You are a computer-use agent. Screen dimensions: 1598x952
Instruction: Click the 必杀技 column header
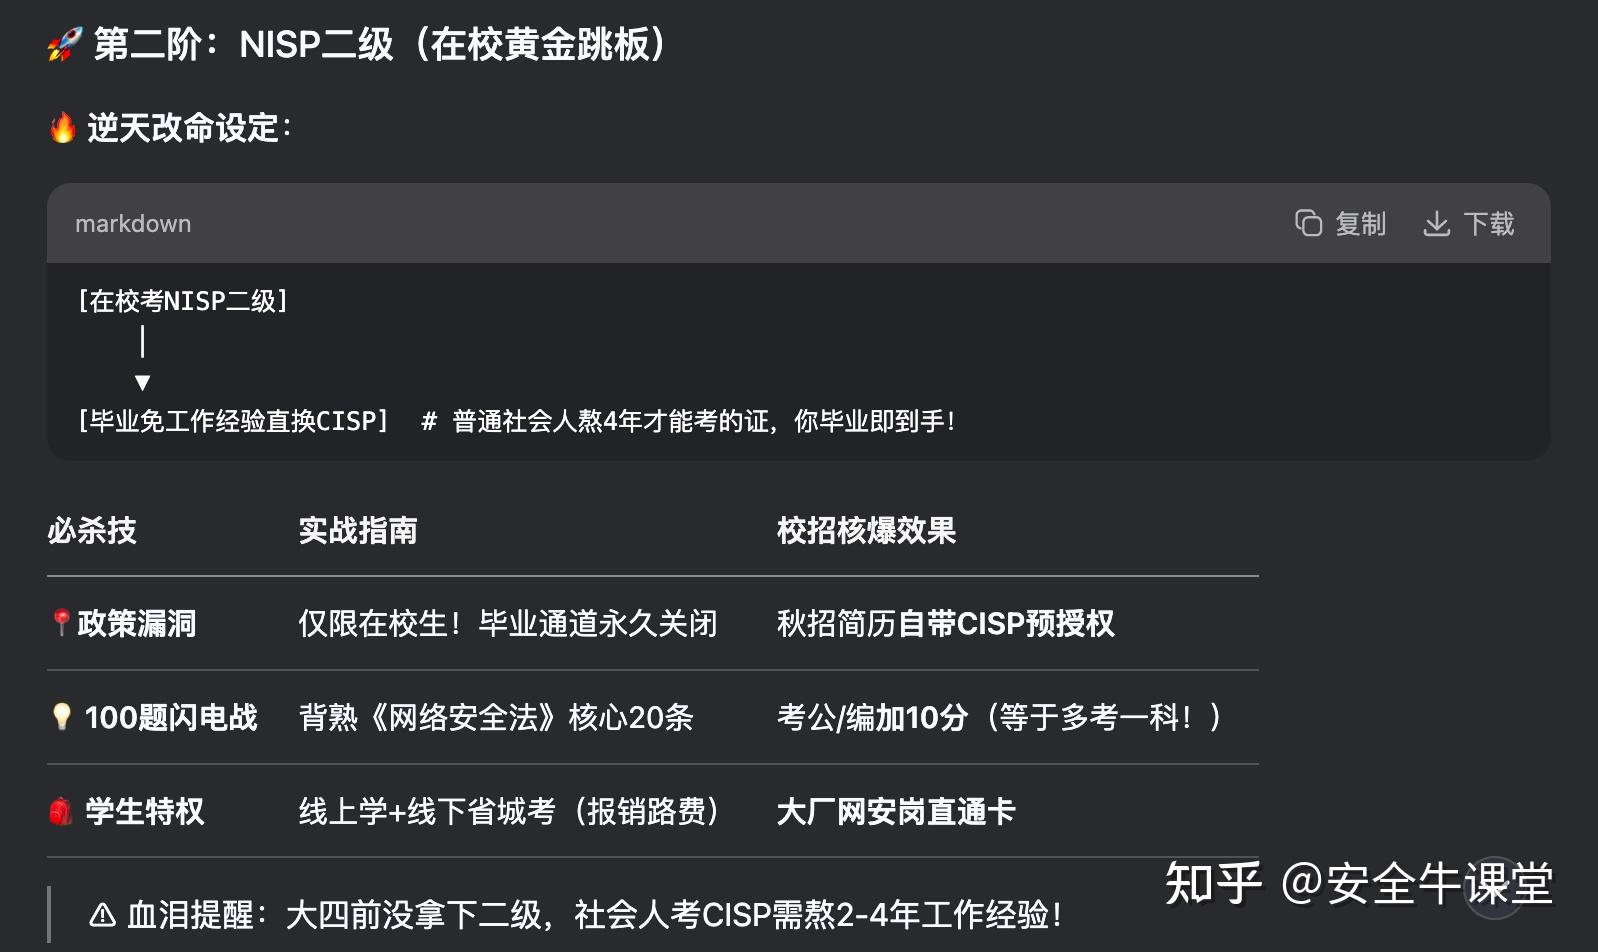tap(93, 531)
